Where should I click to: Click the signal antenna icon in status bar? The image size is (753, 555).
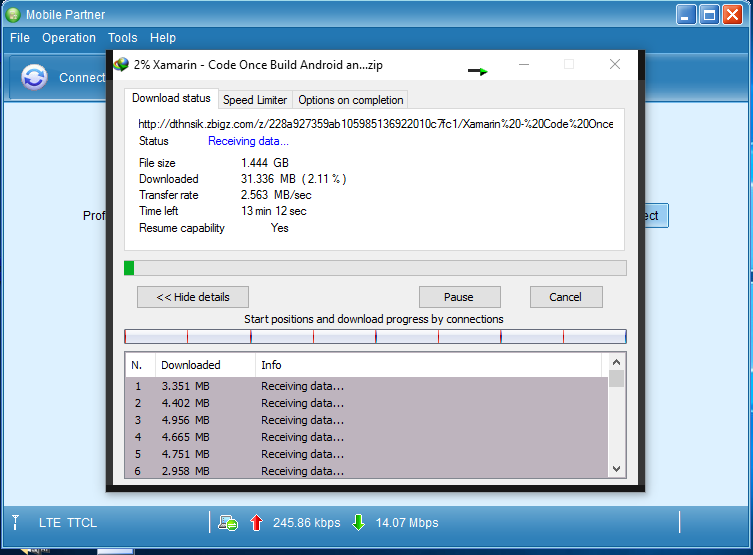[x=15, y=522]
